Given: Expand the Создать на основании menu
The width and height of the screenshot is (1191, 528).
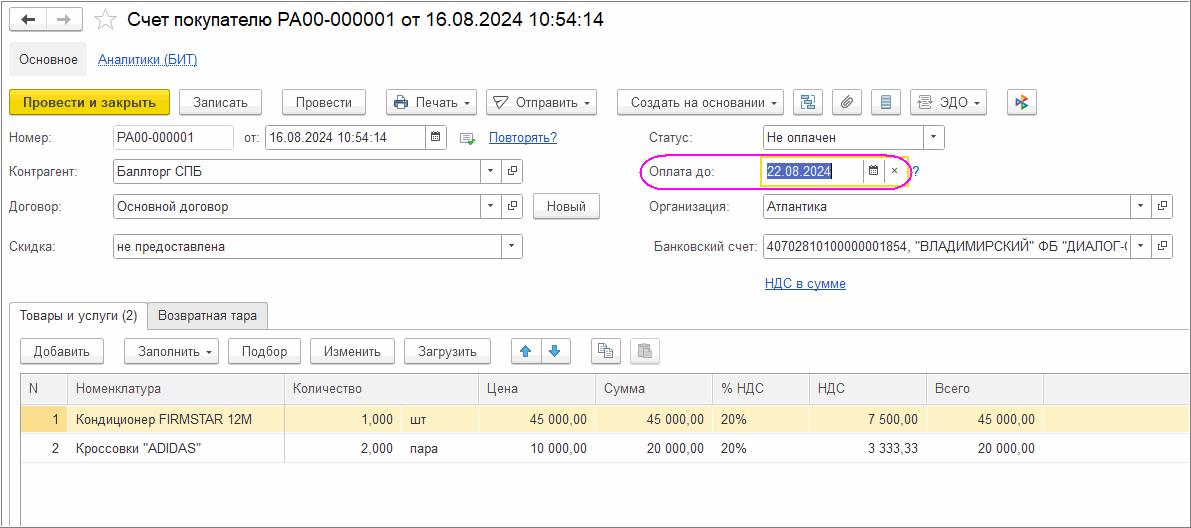Looking at the screenshot, I should click(x=700, y=102).
